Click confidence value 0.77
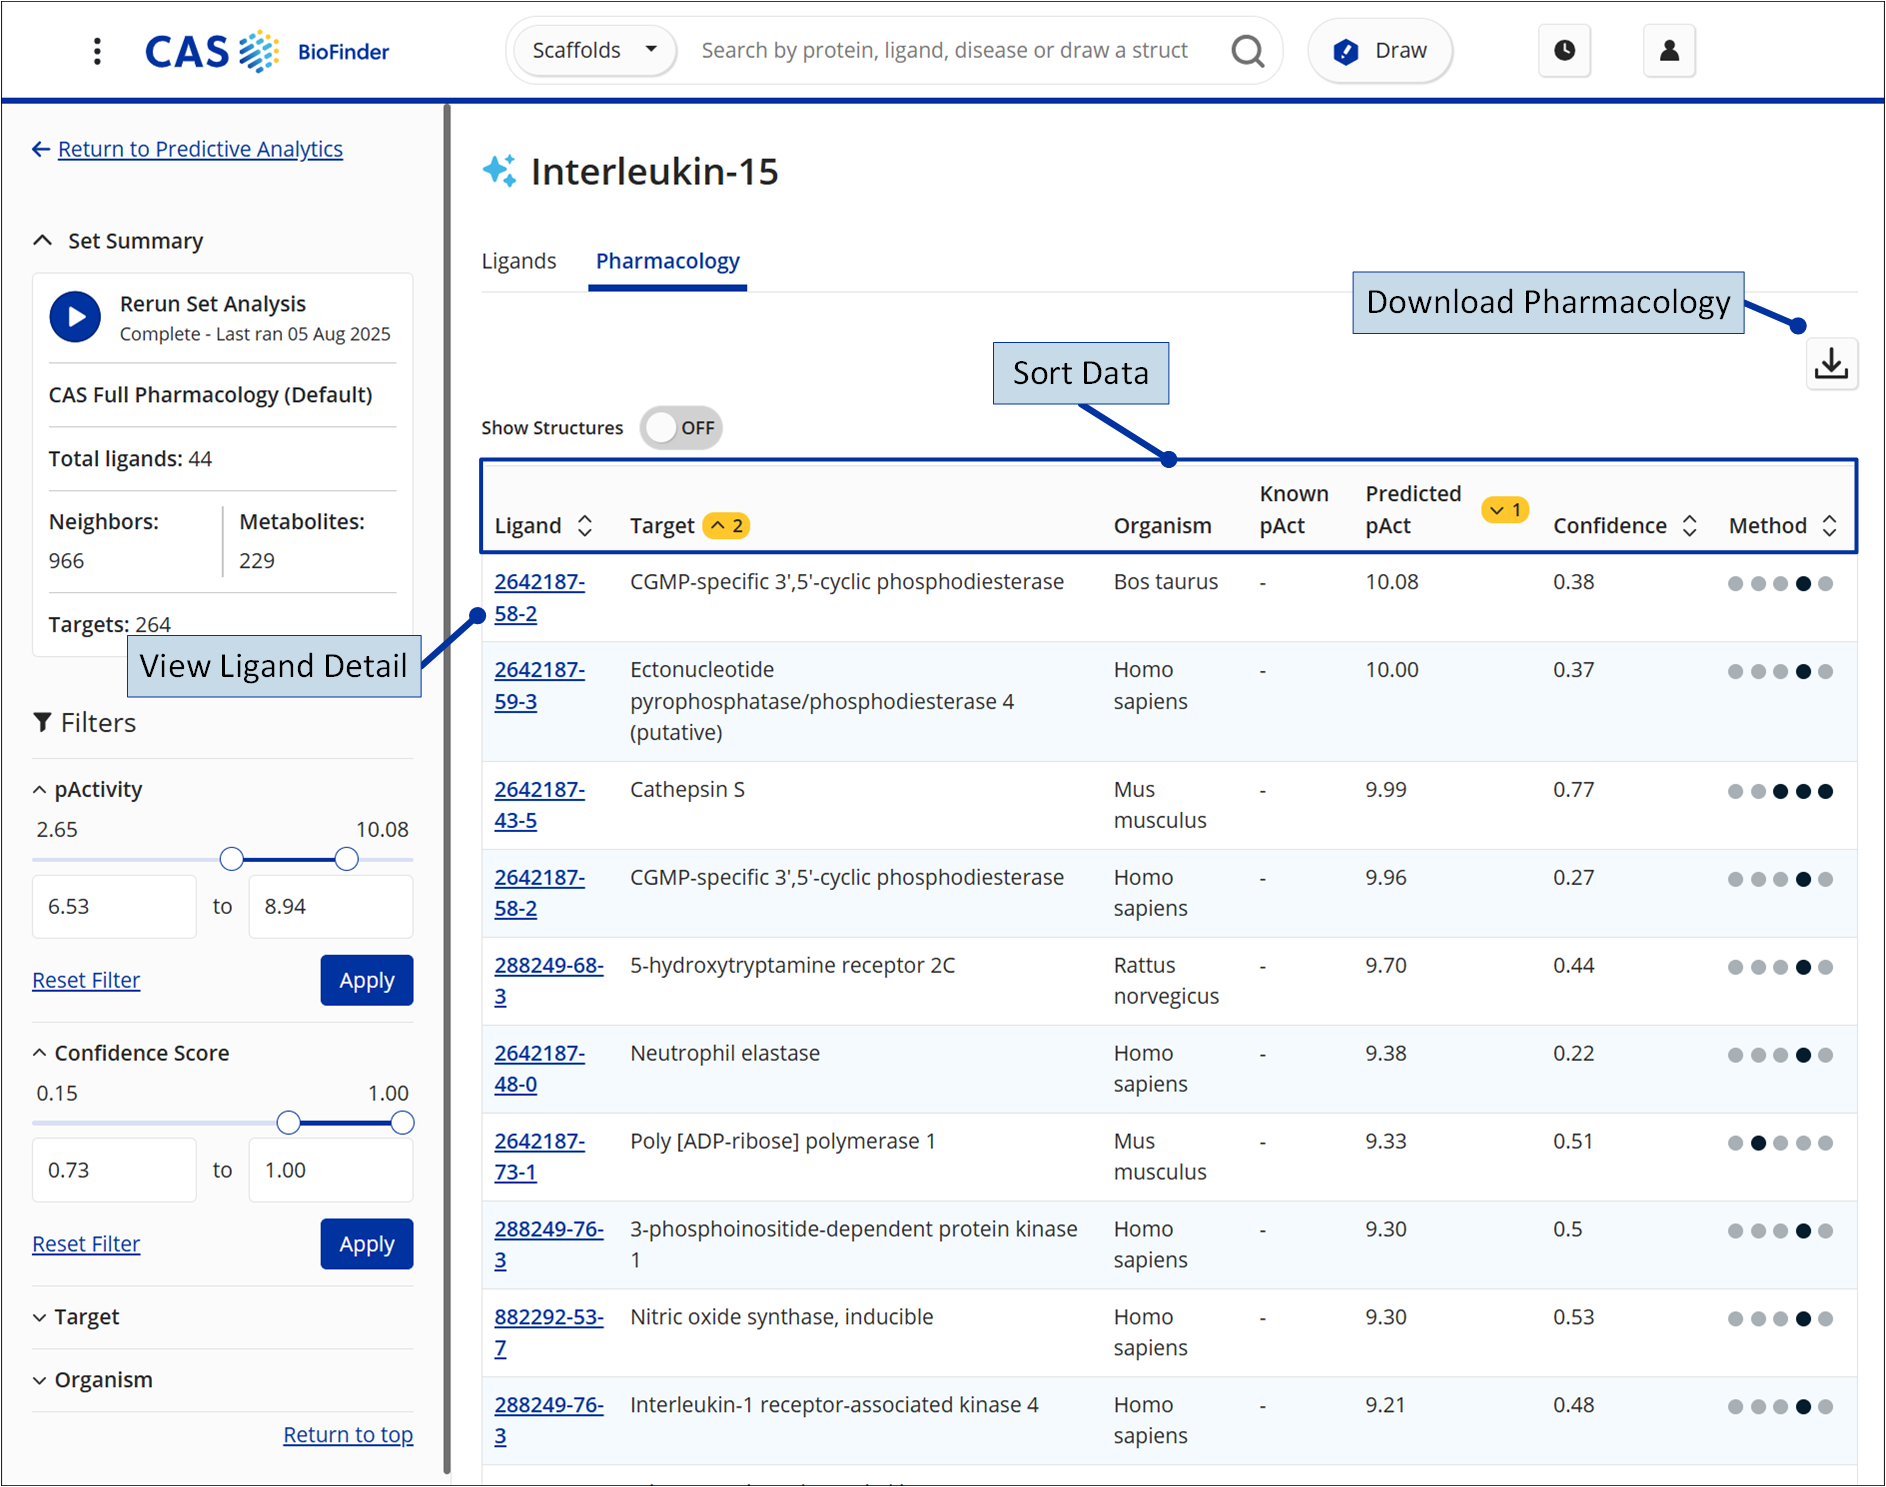The width and height of the screenshot is (1886, 1487). [x=1574, y=790]
